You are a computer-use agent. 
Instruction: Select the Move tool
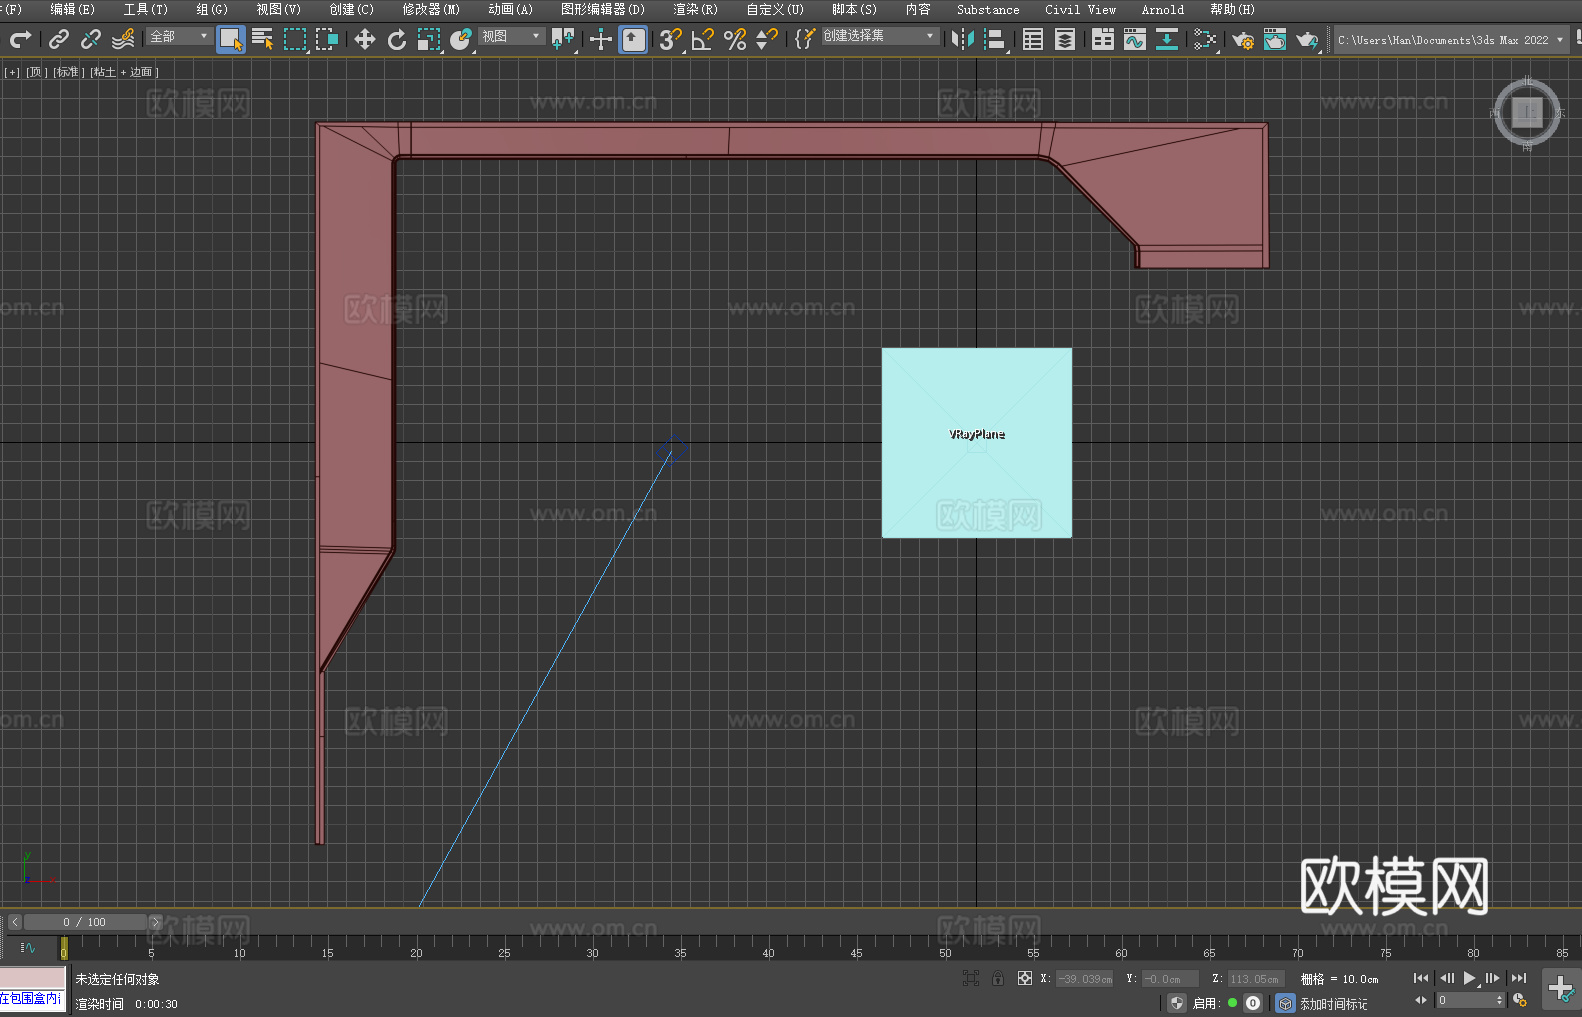coord(365,39)
